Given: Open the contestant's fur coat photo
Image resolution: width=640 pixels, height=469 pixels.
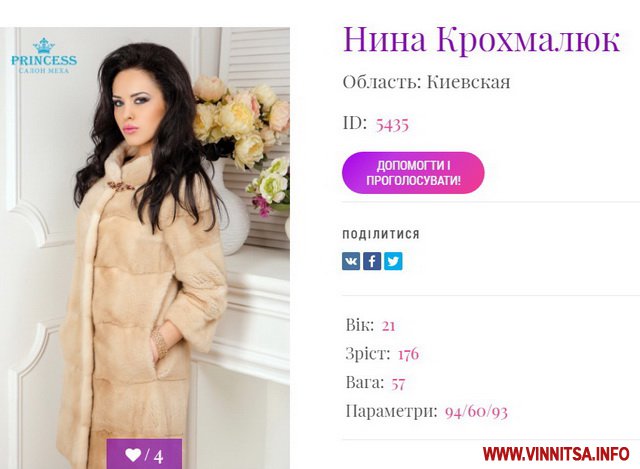Looking at the screenshot, I should tap(145, 248).
